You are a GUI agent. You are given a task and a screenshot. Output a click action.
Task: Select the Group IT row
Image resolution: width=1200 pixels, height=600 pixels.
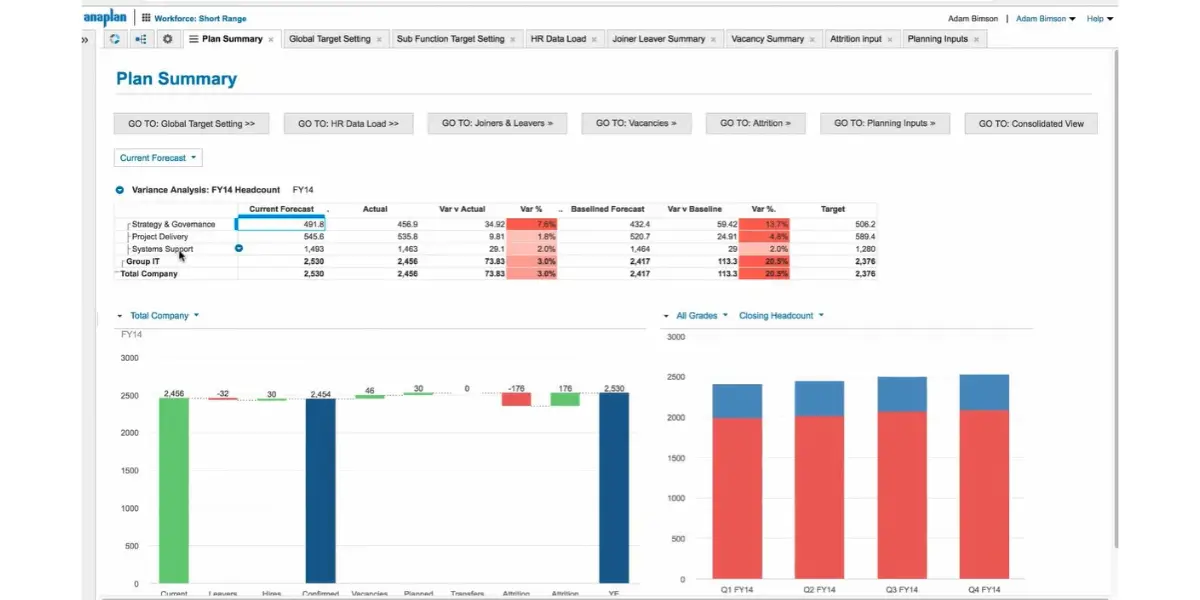click(495, 261)
